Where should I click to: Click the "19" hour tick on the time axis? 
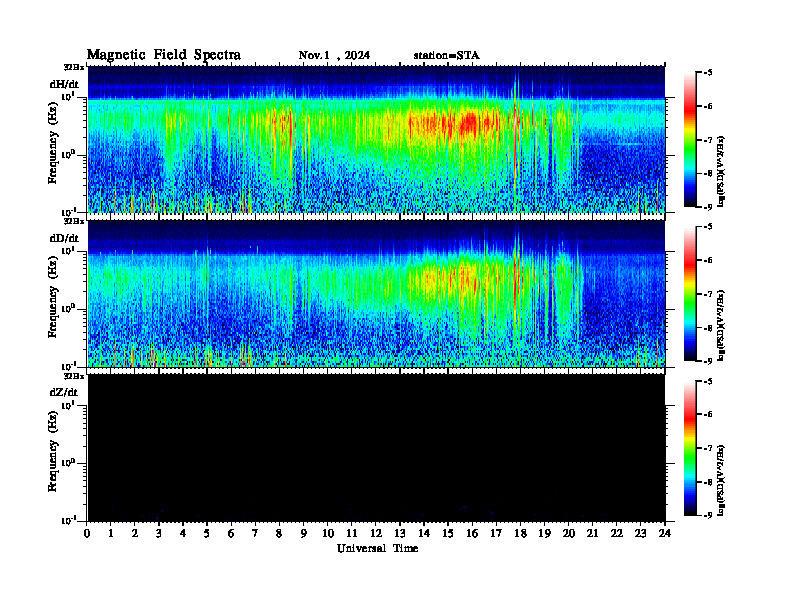[x=544, y=533]
